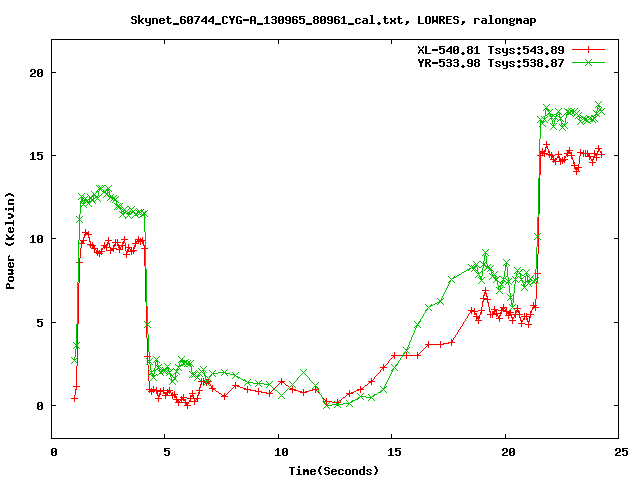Screen dimensions: 640x480
Task: Click y-axis tick label 20
Action: click(36, 73)
